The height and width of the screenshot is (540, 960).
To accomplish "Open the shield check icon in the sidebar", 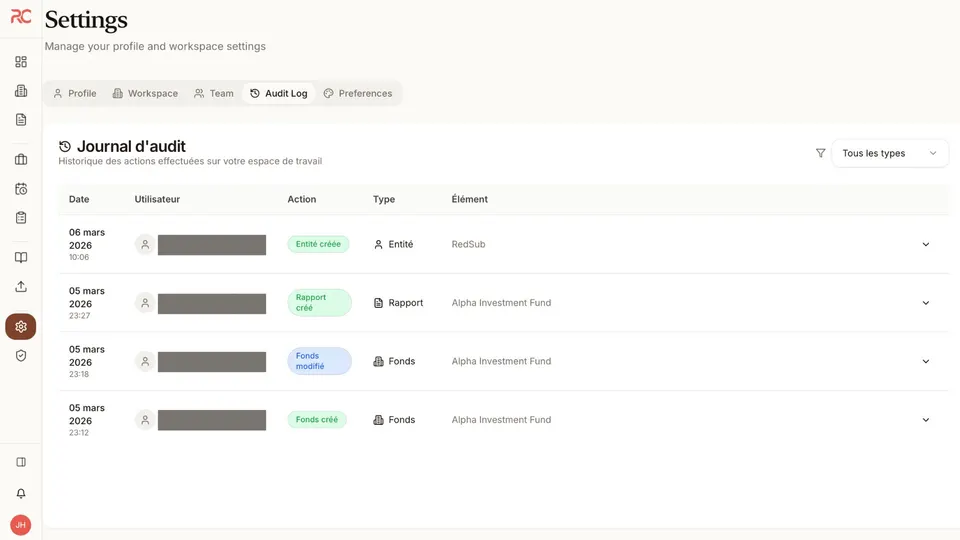I will coord(21,356).
